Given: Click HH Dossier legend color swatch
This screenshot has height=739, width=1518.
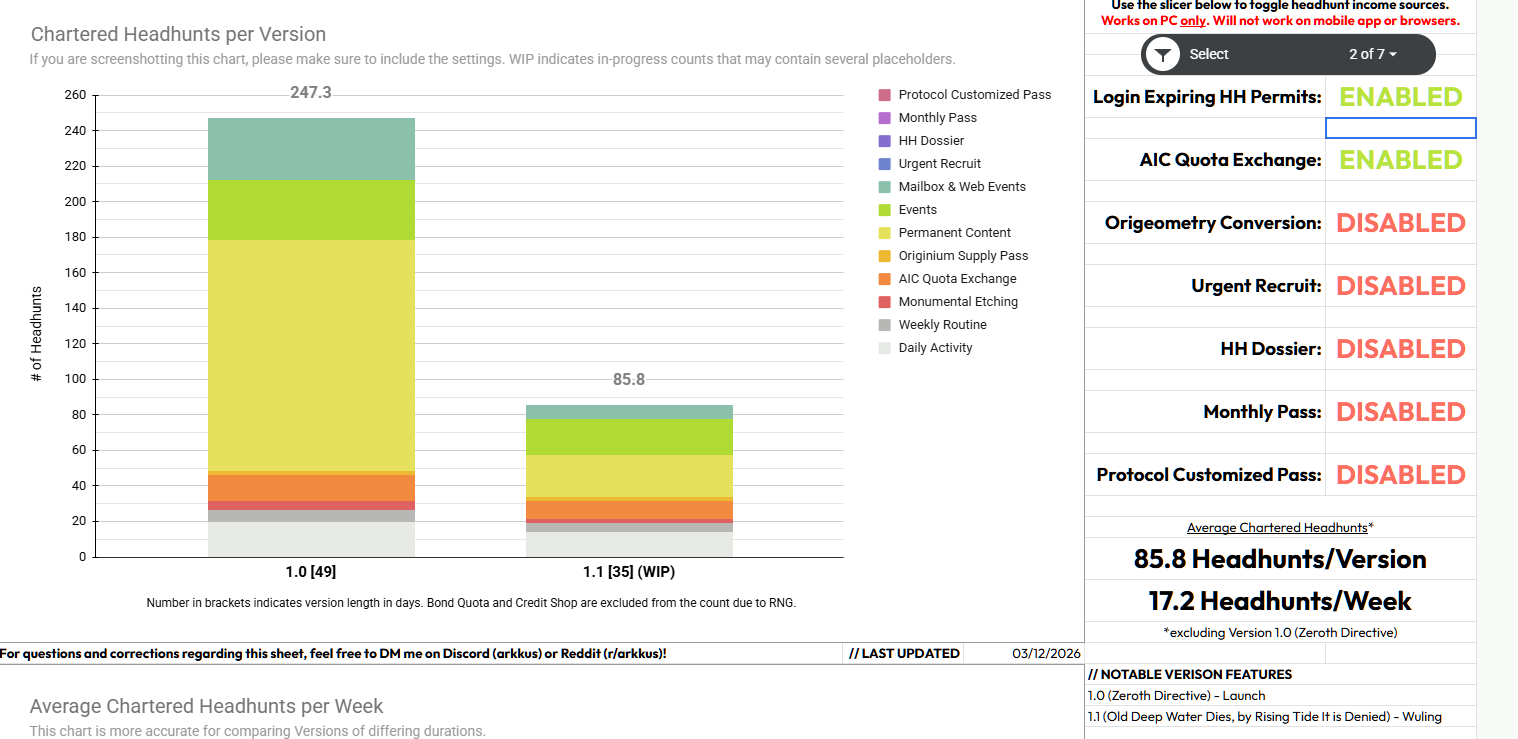Looking at the screenshot, I should tap(884, 141).
